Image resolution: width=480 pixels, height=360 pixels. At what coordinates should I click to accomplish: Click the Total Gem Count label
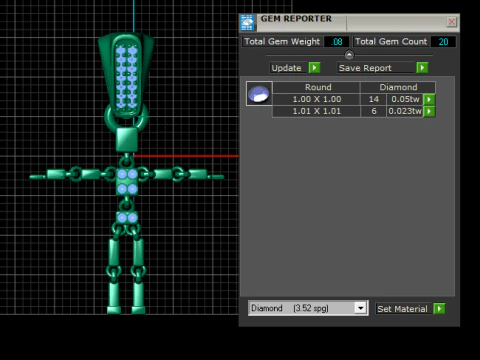(391, 42)
